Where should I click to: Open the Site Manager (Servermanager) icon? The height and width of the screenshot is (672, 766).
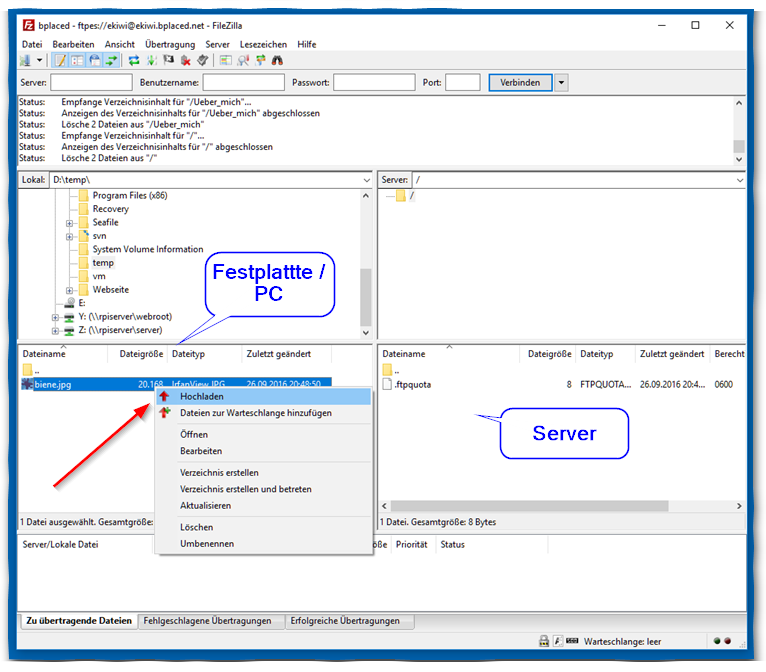coord(26,61)
